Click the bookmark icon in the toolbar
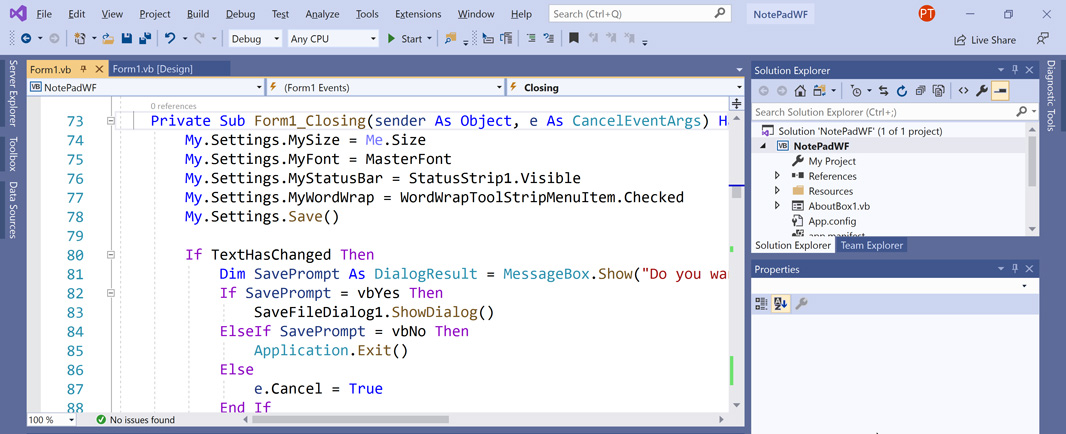This screenshot has width=1066, height=434. (573, 39)
